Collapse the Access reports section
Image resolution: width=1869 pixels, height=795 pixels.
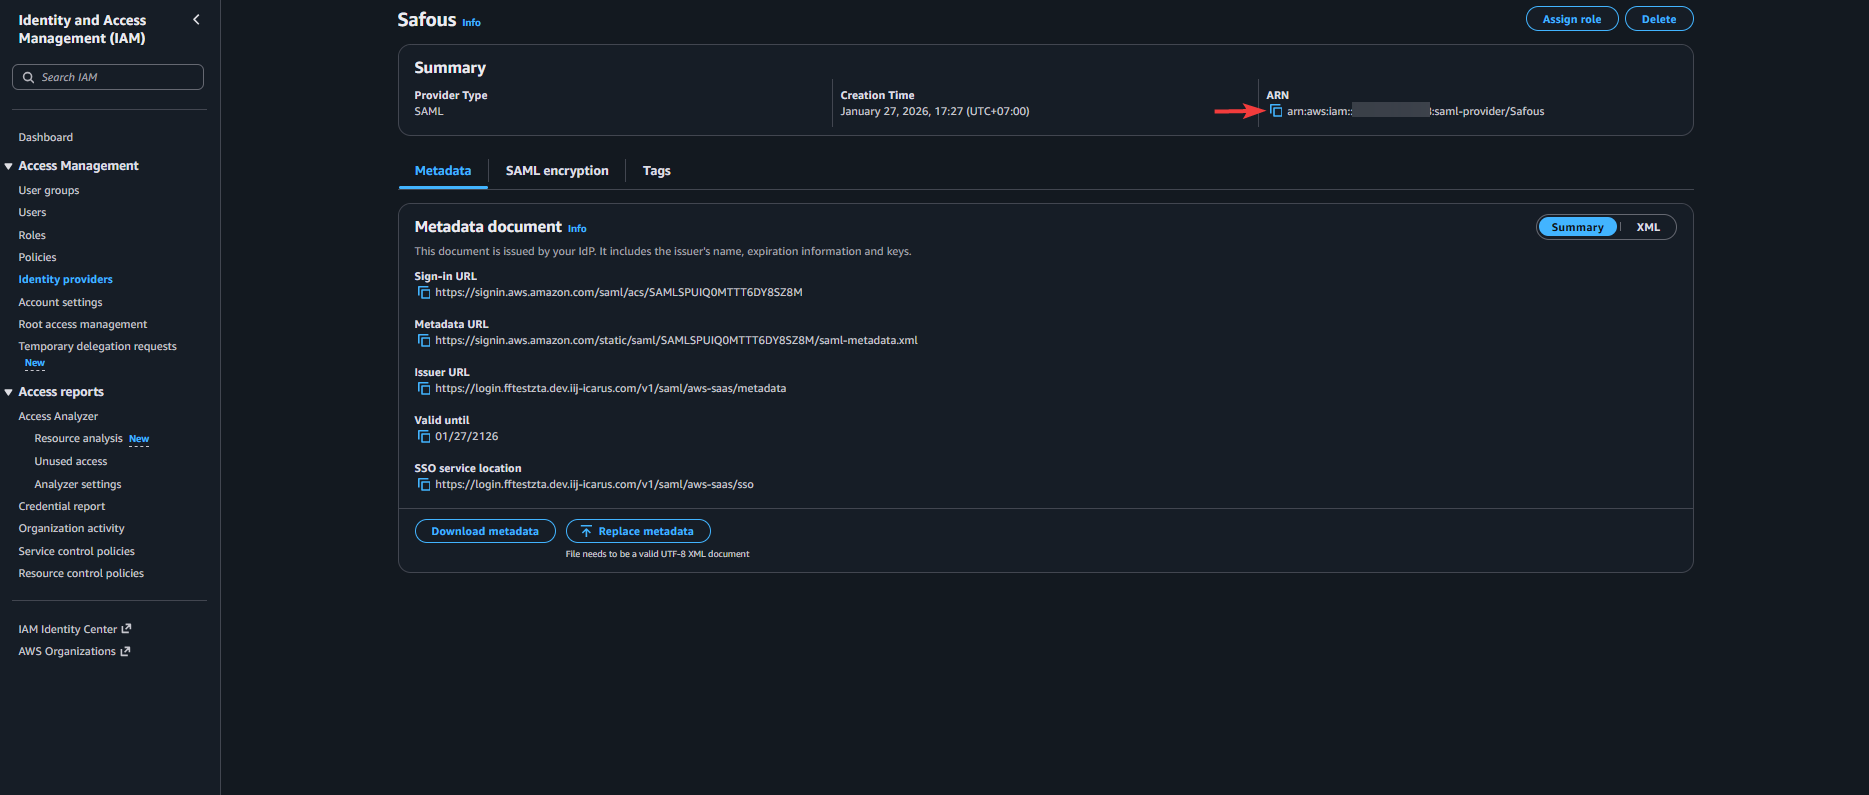pyautogui.click(x=9, y=392)
